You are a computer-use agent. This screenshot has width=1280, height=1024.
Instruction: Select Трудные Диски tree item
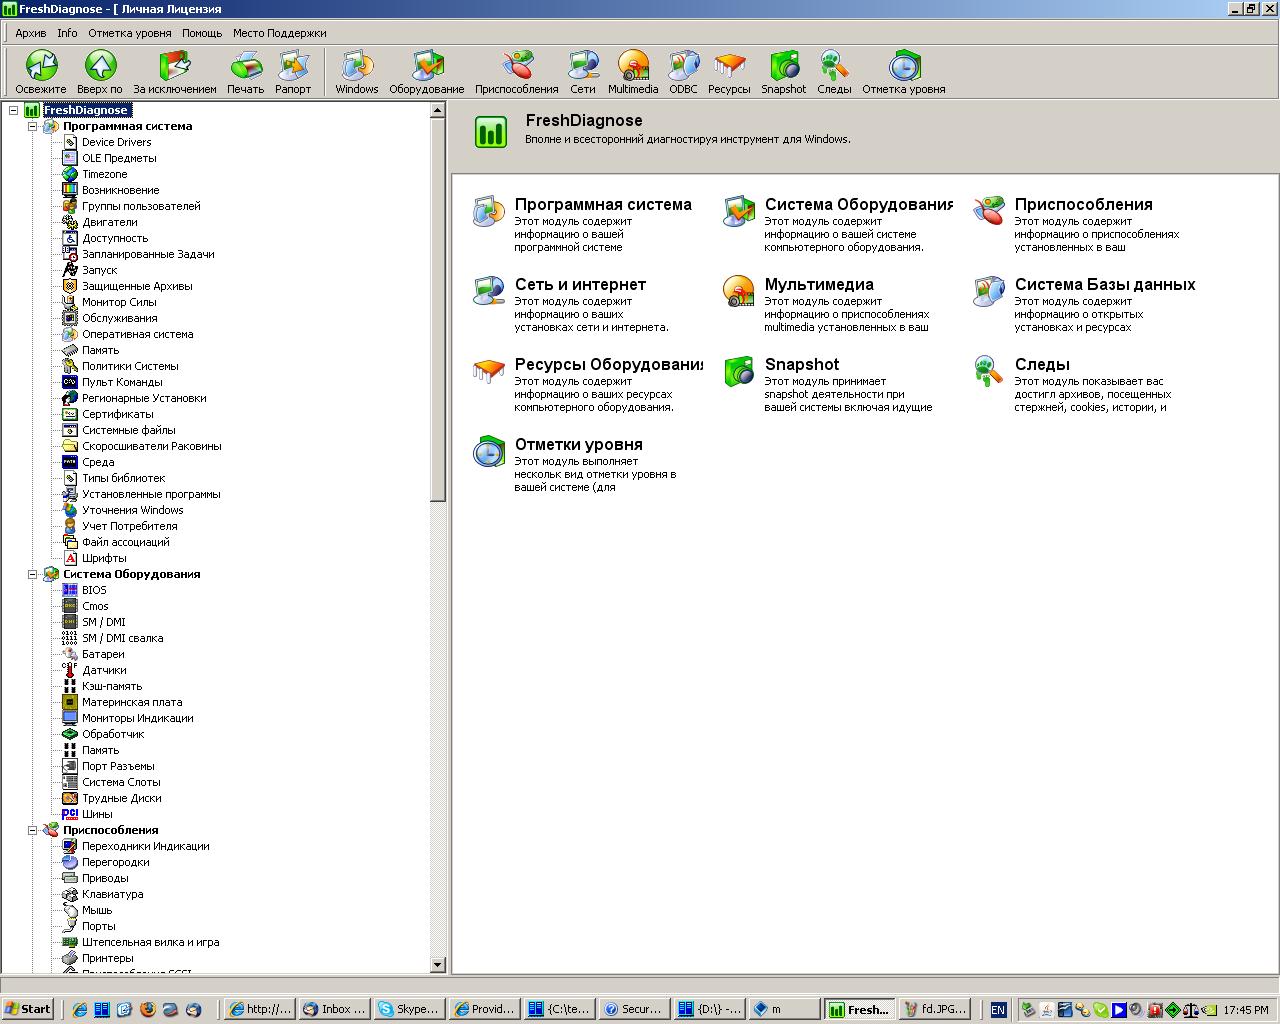[x=122, y=798]
